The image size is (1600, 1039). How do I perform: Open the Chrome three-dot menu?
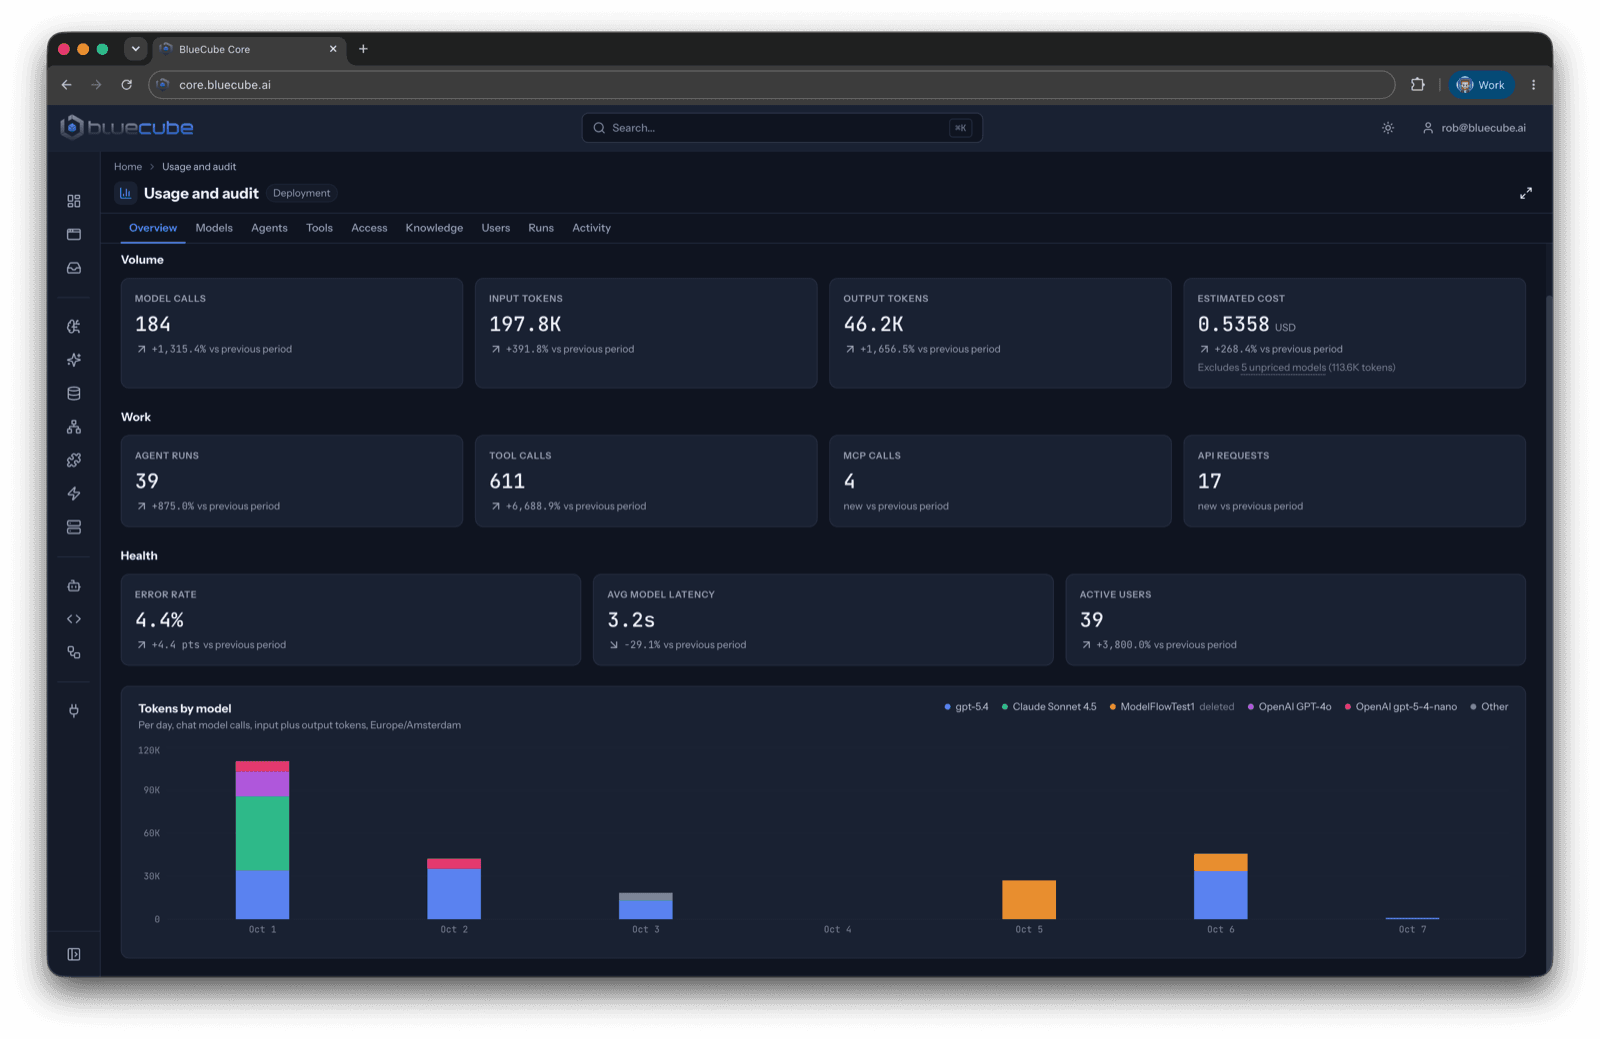point(1533,85)
